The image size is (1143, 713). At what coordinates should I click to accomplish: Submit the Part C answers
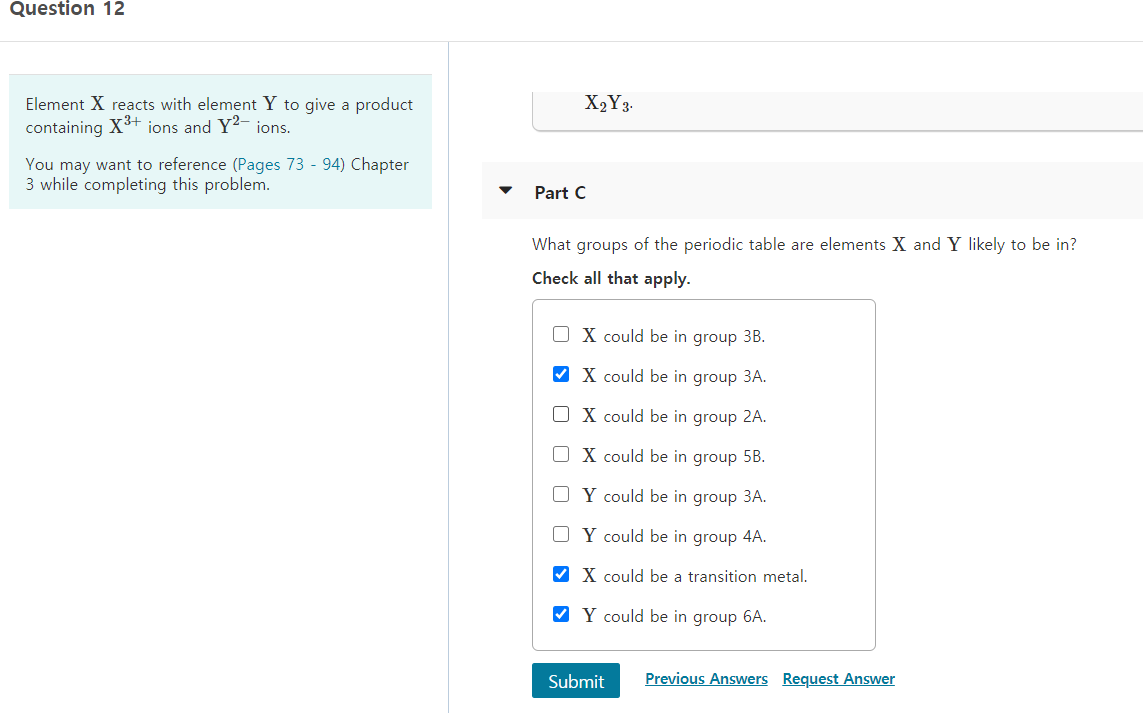coord(575,680)
